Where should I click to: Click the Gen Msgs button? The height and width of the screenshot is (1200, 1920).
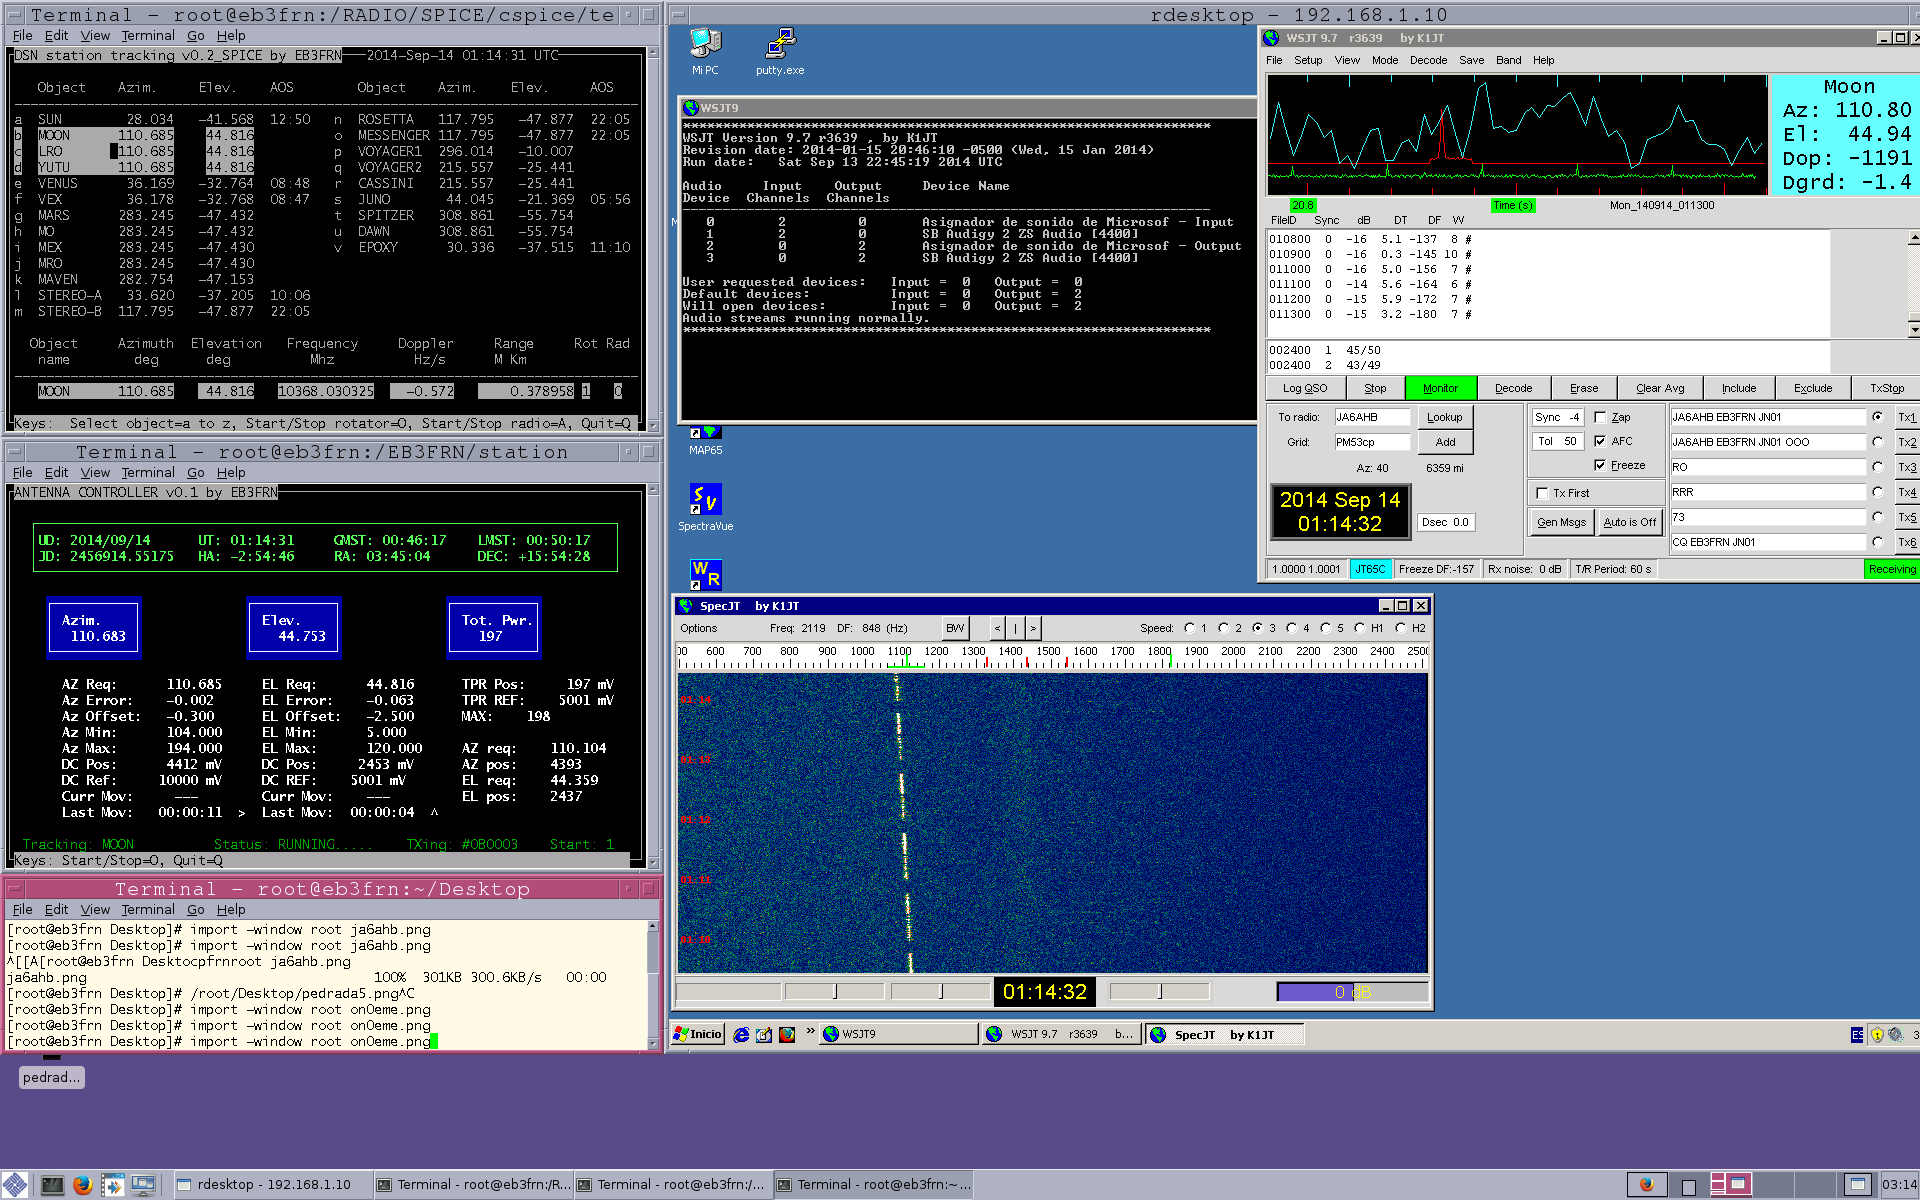(x=1561, y=522)
